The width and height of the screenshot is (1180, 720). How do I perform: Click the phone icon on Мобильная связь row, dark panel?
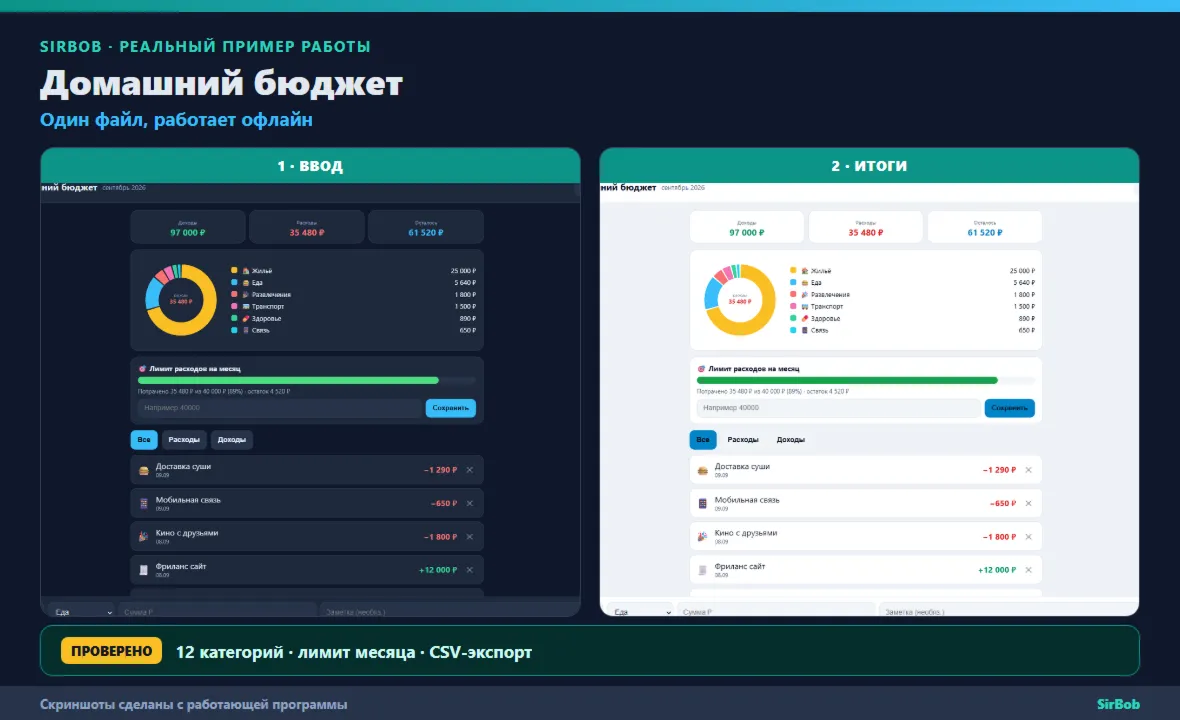[x=144, y=503]
